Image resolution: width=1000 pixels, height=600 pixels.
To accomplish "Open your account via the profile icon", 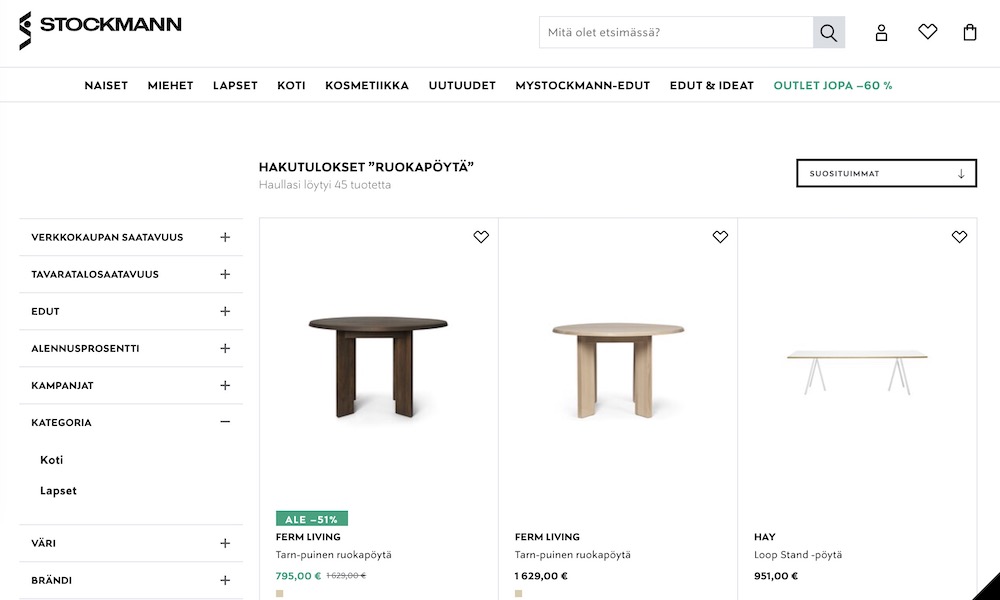I will click(881, 32).
